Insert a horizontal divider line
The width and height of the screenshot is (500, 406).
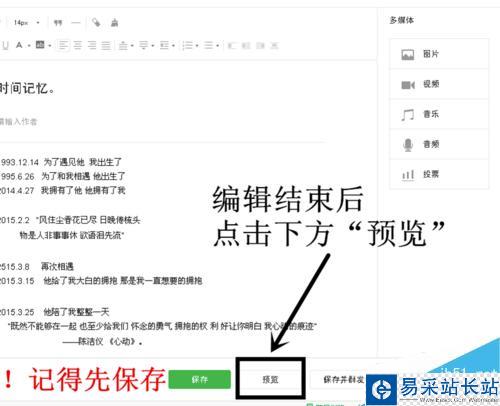76,23
